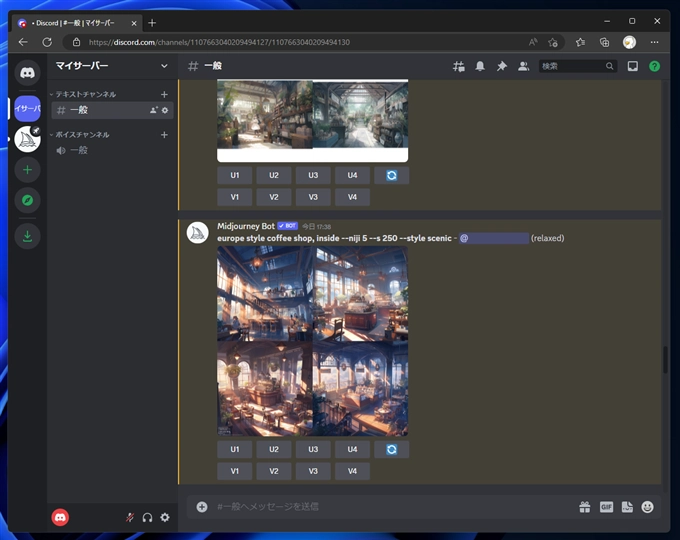Select the マイサーバー server icon
Screen dimensions: 680x540
27,108
